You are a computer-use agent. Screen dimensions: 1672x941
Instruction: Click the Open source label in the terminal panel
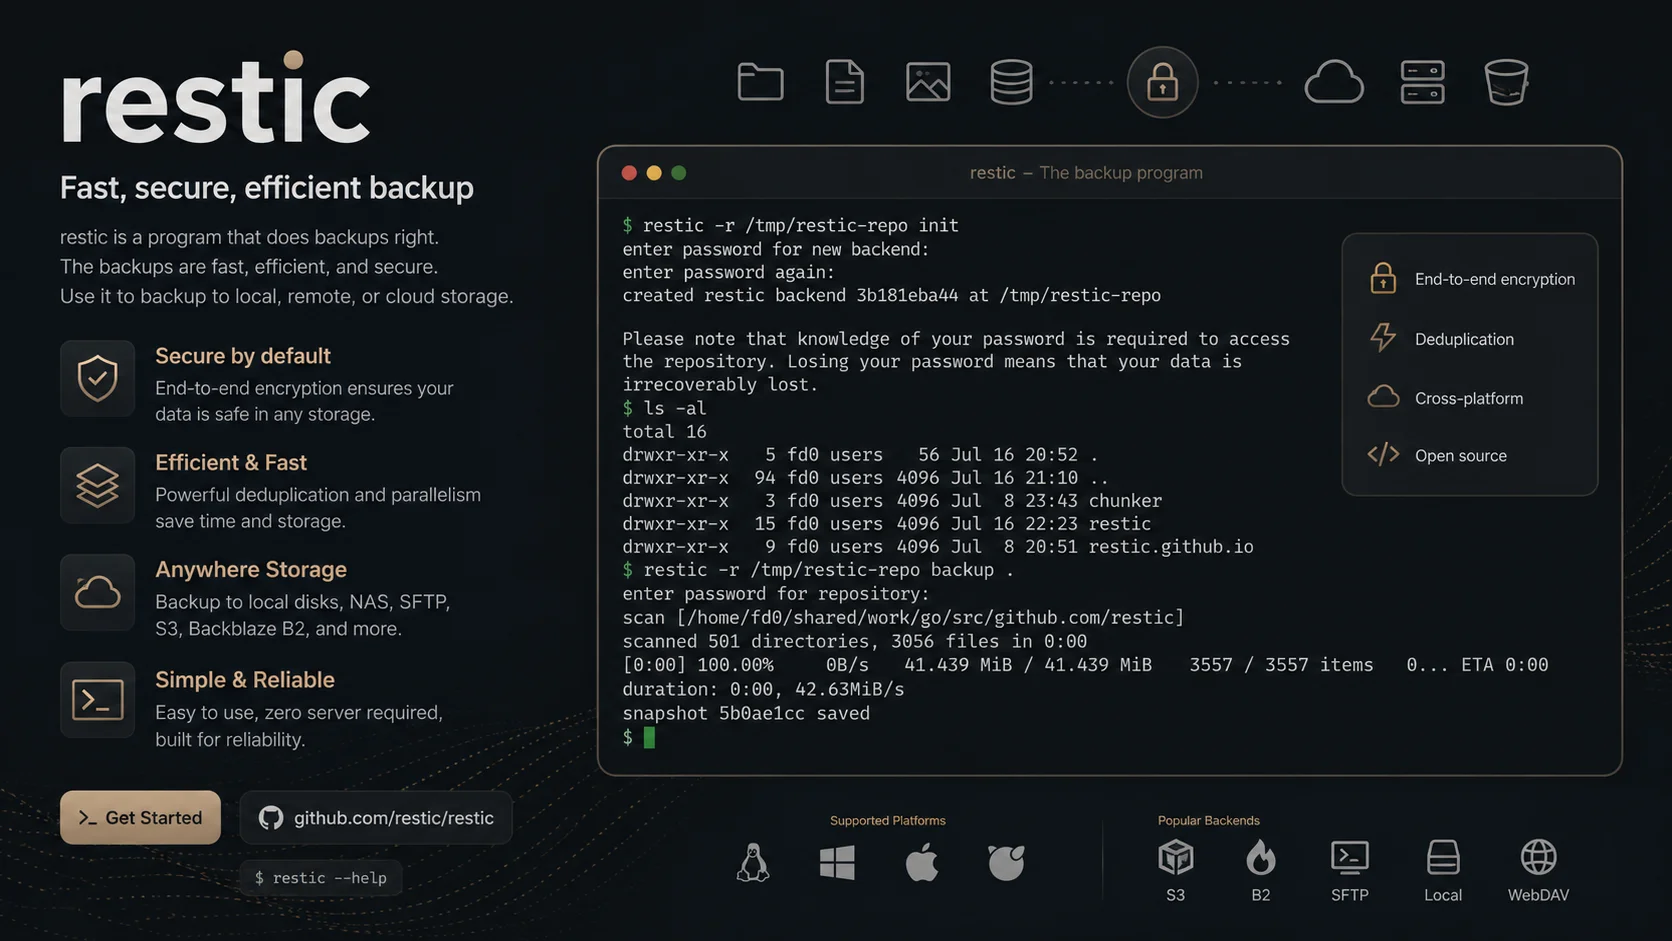1461,455
